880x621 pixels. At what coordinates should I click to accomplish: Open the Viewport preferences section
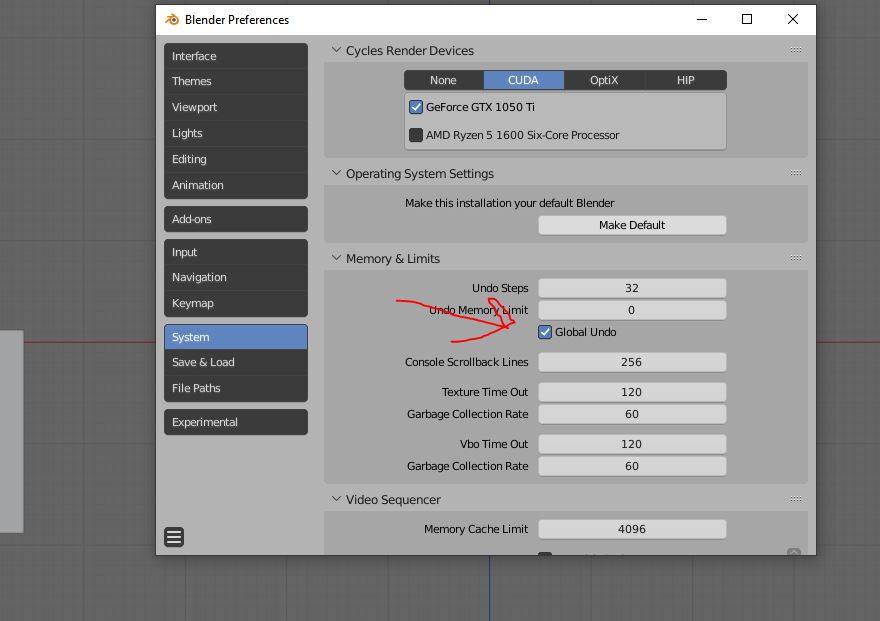236,107
